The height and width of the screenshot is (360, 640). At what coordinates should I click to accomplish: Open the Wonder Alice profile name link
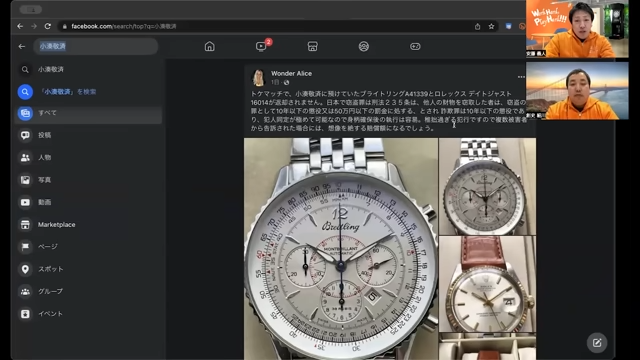[291, 73]
